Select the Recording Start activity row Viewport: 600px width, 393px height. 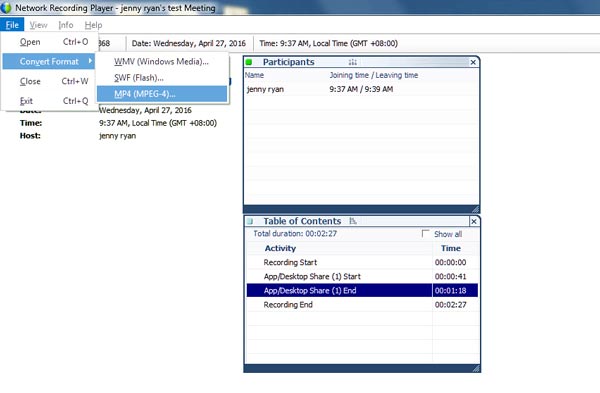[362, 263]
